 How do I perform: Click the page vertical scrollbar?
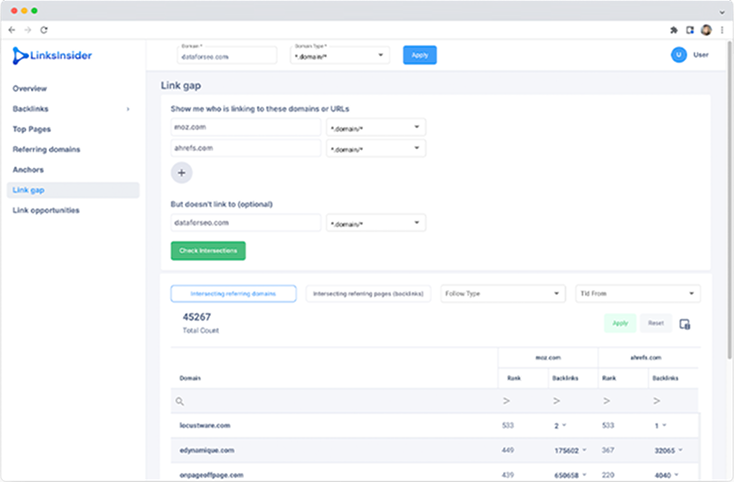point(729,200)
